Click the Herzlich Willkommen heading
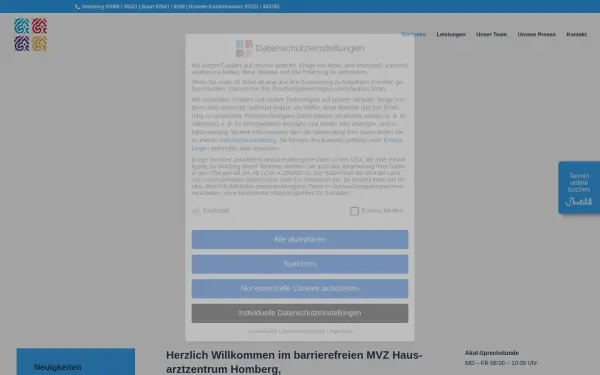The height and width of the screenshot is (375, 600). tap(294, 362)
